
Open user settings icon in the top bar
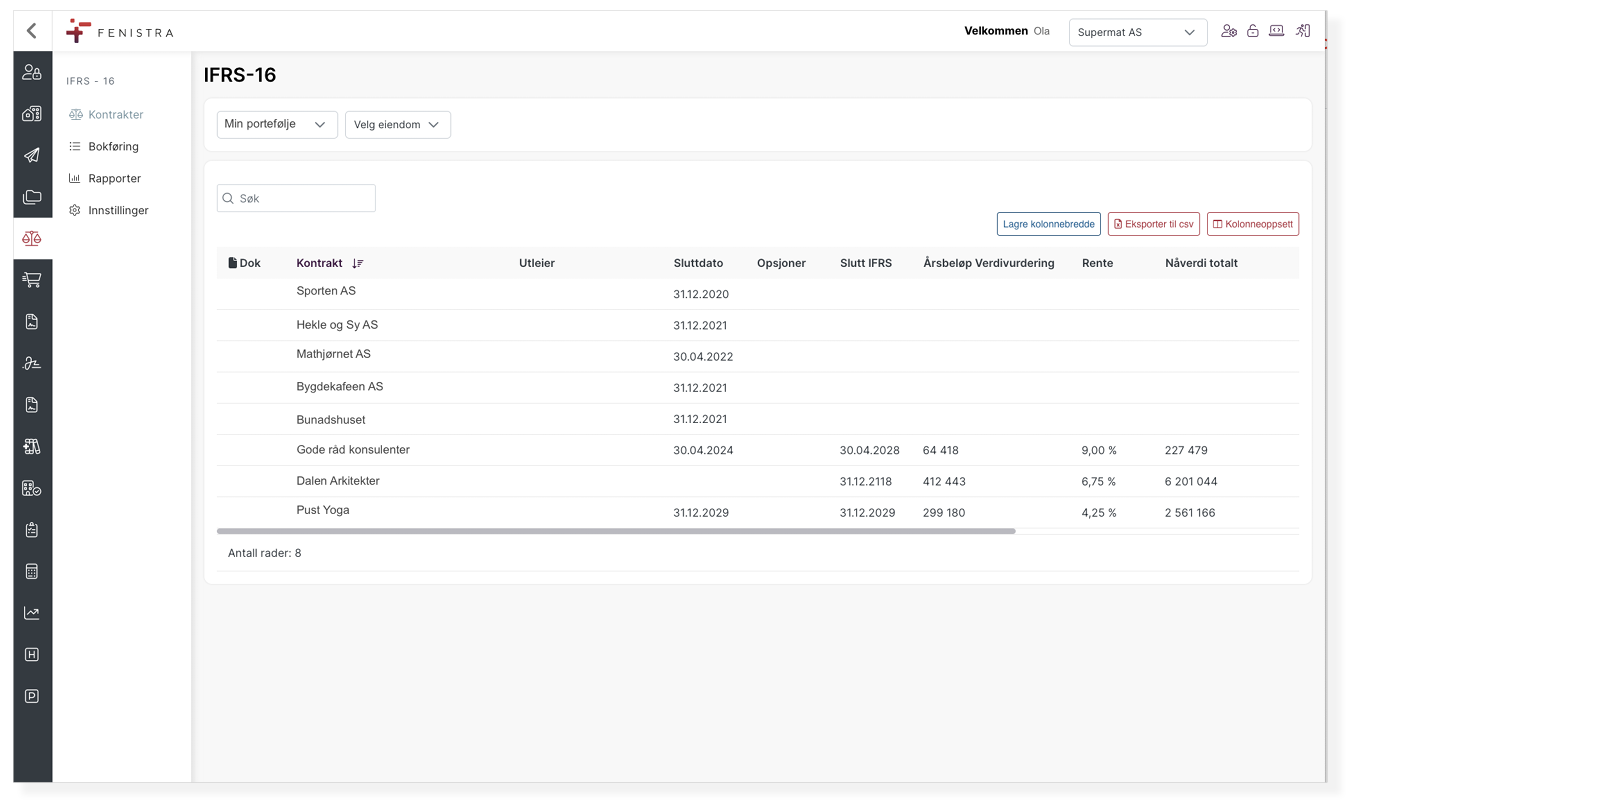point(1229,31)
